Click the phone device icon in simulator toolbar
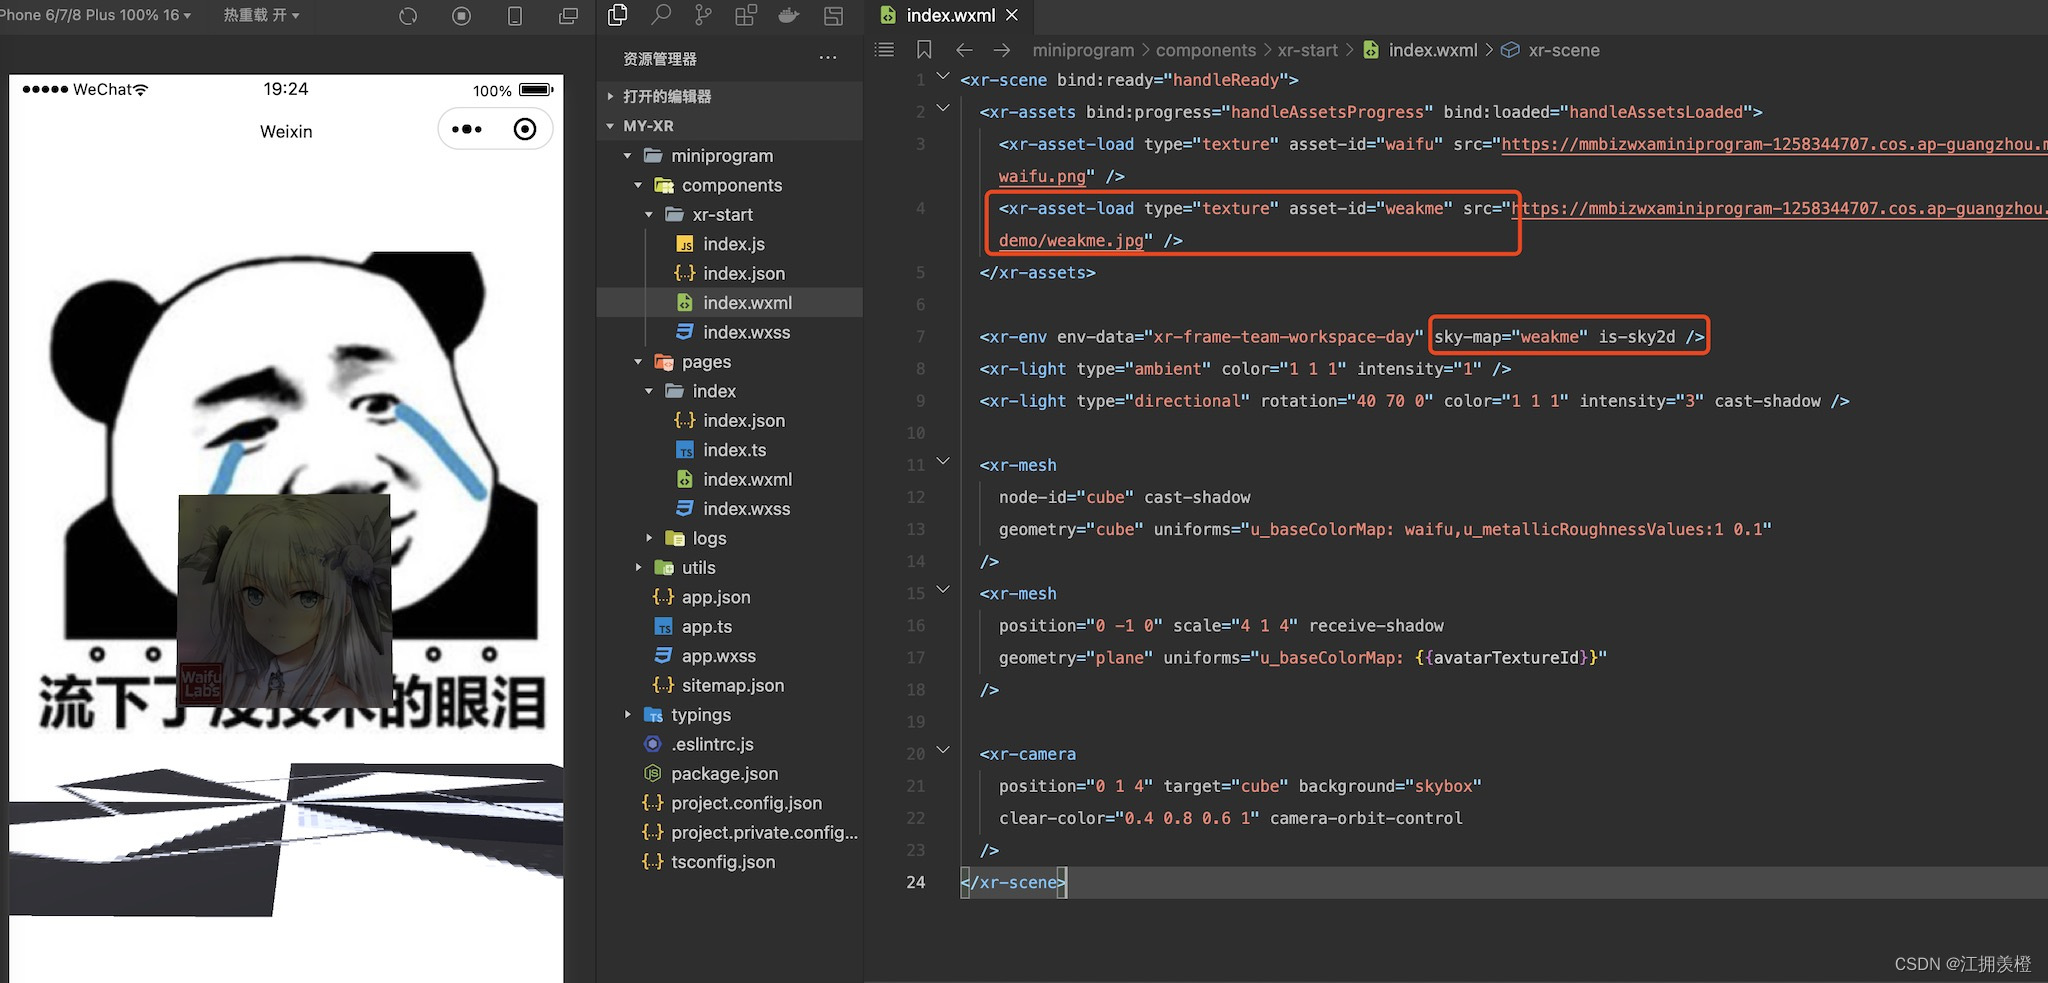 [515, 16]
